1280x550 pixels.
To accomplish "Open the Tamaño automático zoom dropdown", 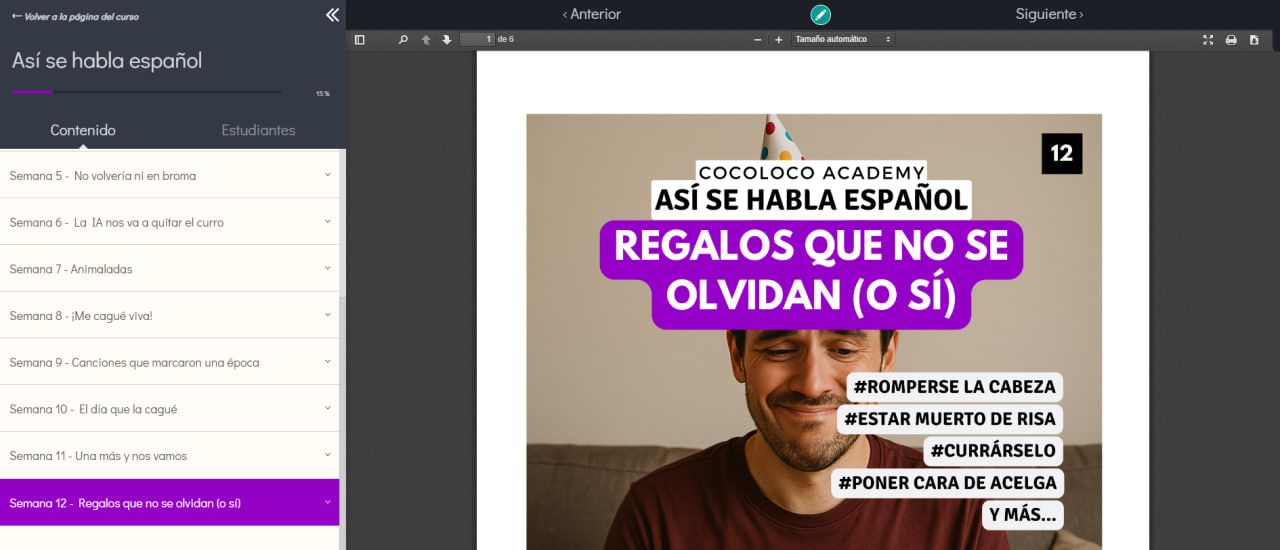I will [843, 39].
